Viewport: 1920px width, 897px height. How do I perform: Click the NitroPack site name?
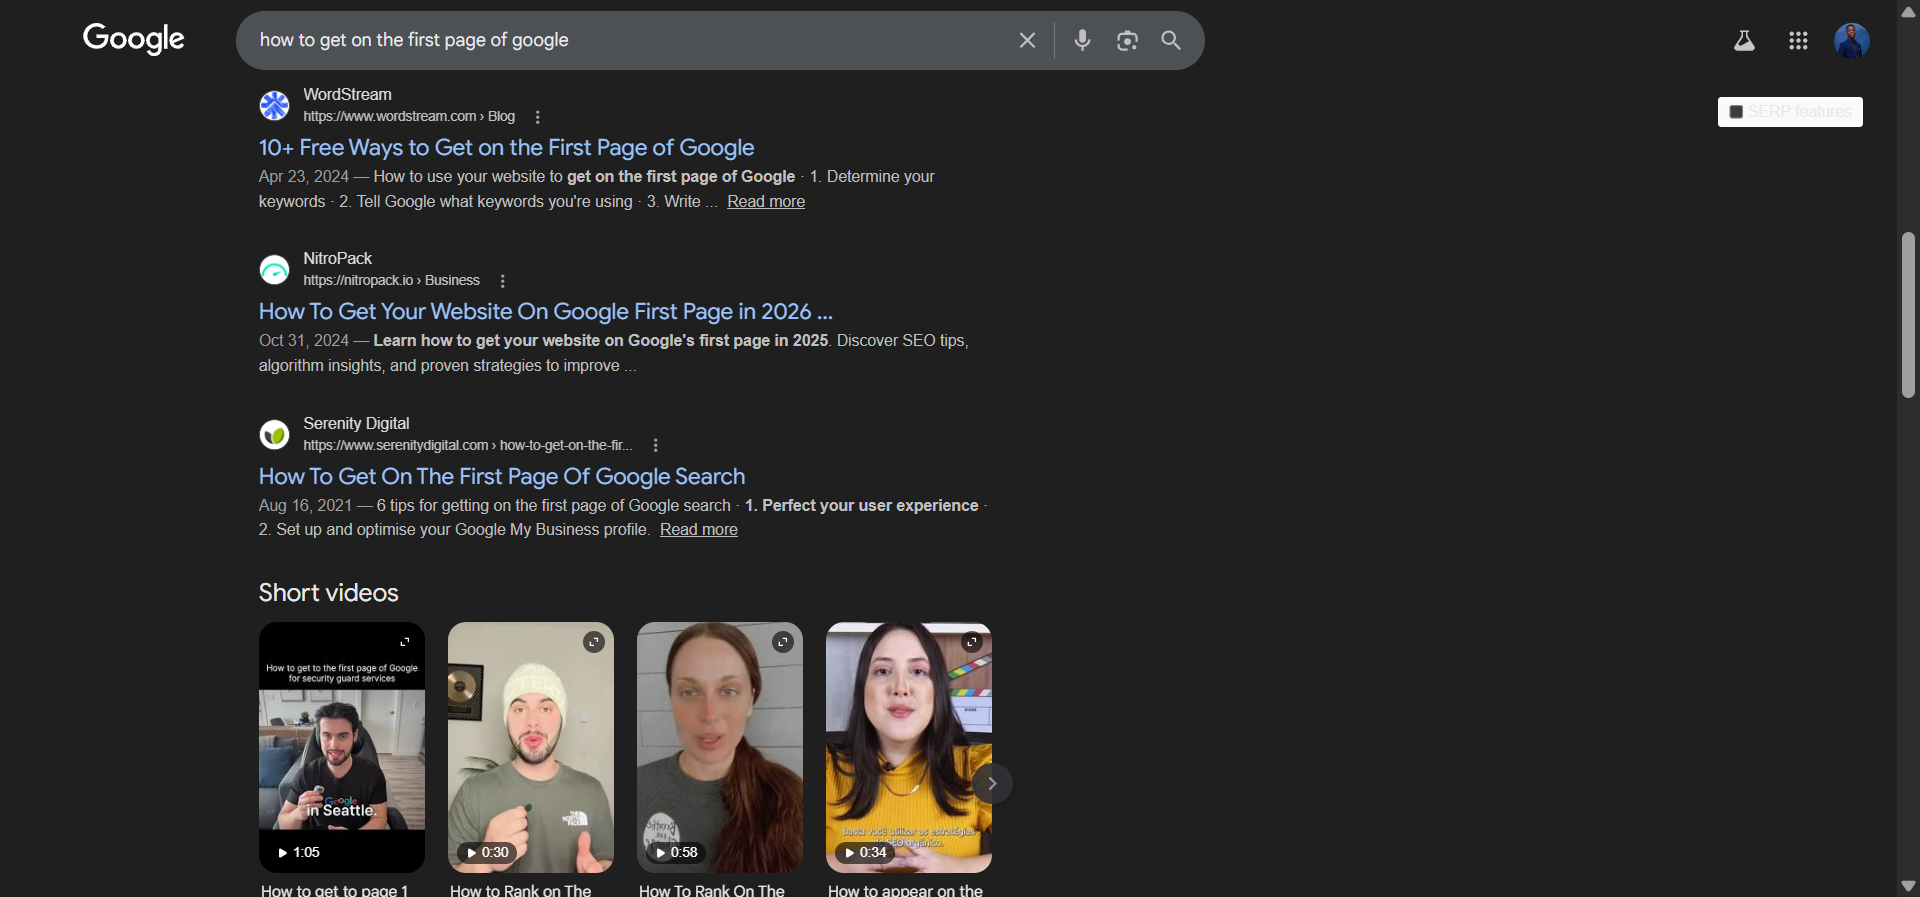tap(337, 259)
